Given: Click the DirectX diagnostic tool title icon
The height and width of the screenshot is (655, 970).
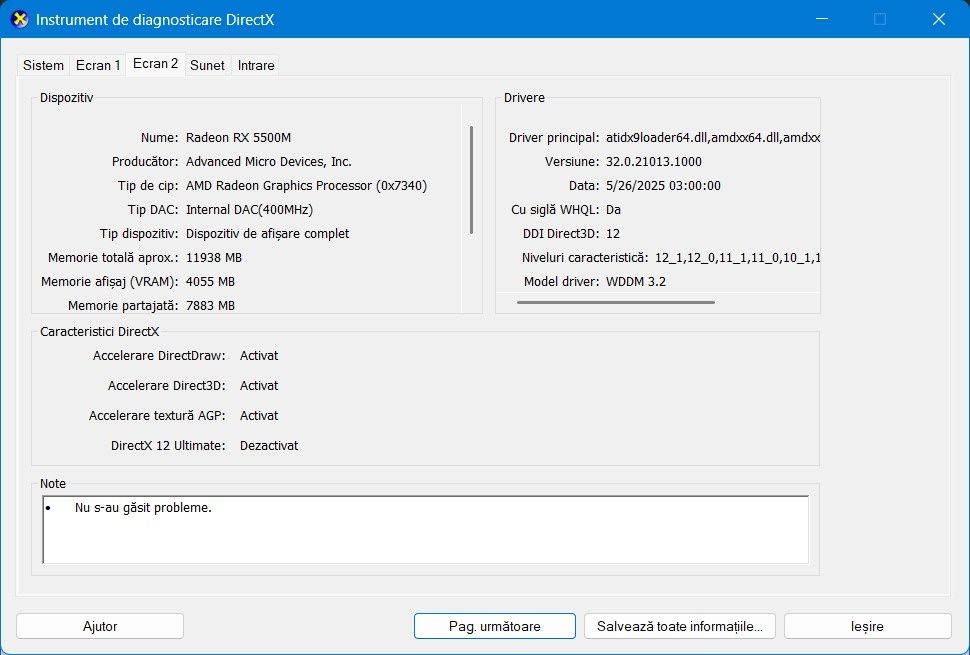Looking at the screenshot, I should pos(20,19).
